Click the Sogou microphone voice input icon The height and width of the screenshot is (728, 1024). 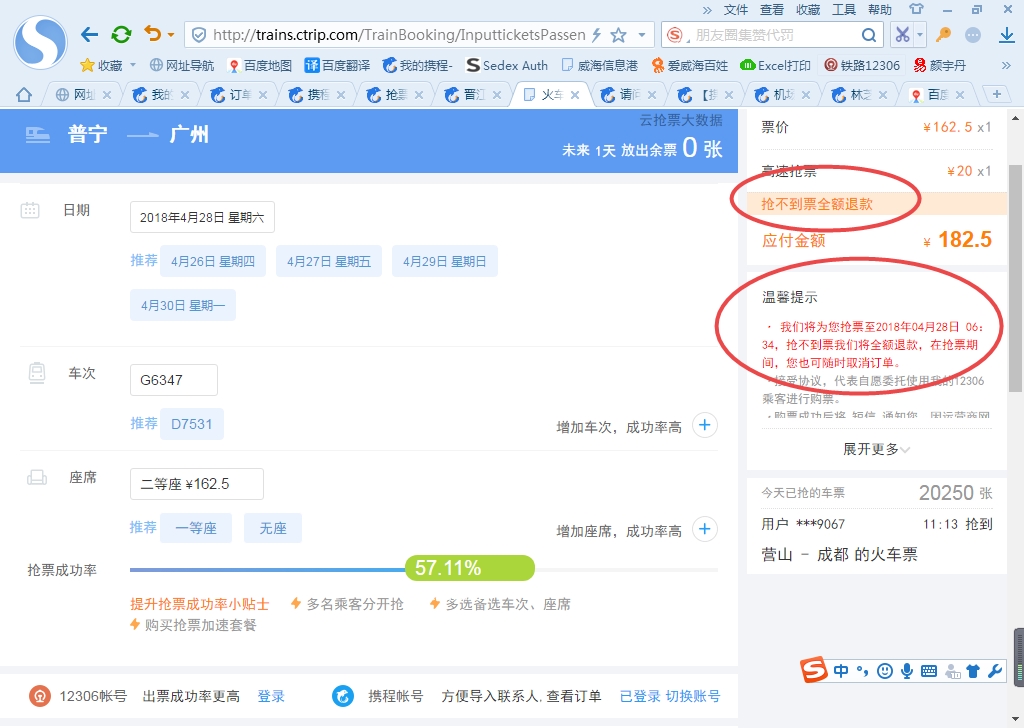[x=907, y=671]
